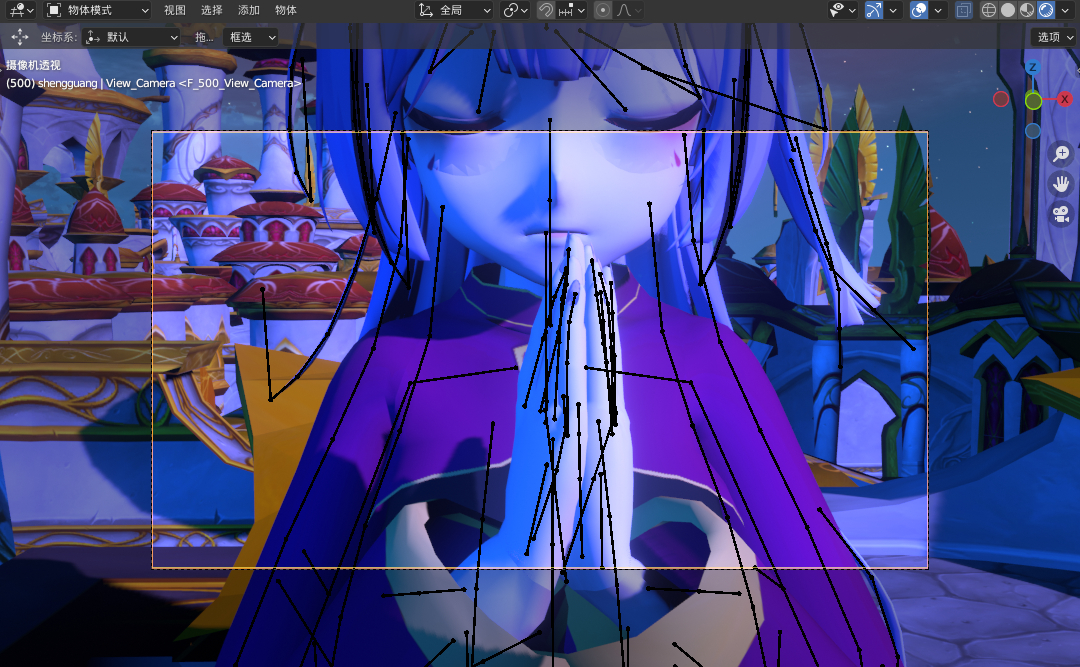Image resolution: width=1080 pixels, height=667 pixels.
Task: Switch to solid viewport shading
Action: [x=1008, y=10]
